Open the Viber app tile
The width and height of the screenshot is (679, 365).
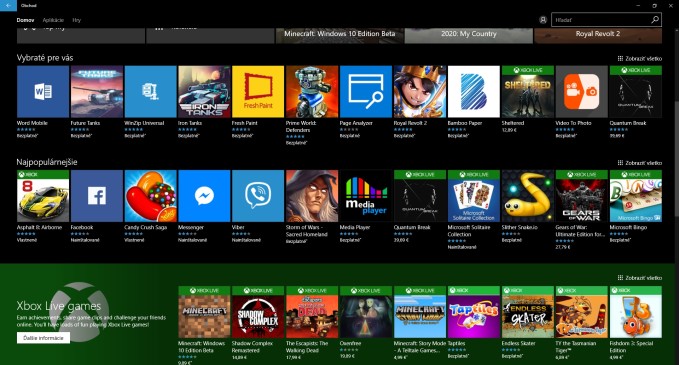[x=258, y=196]
